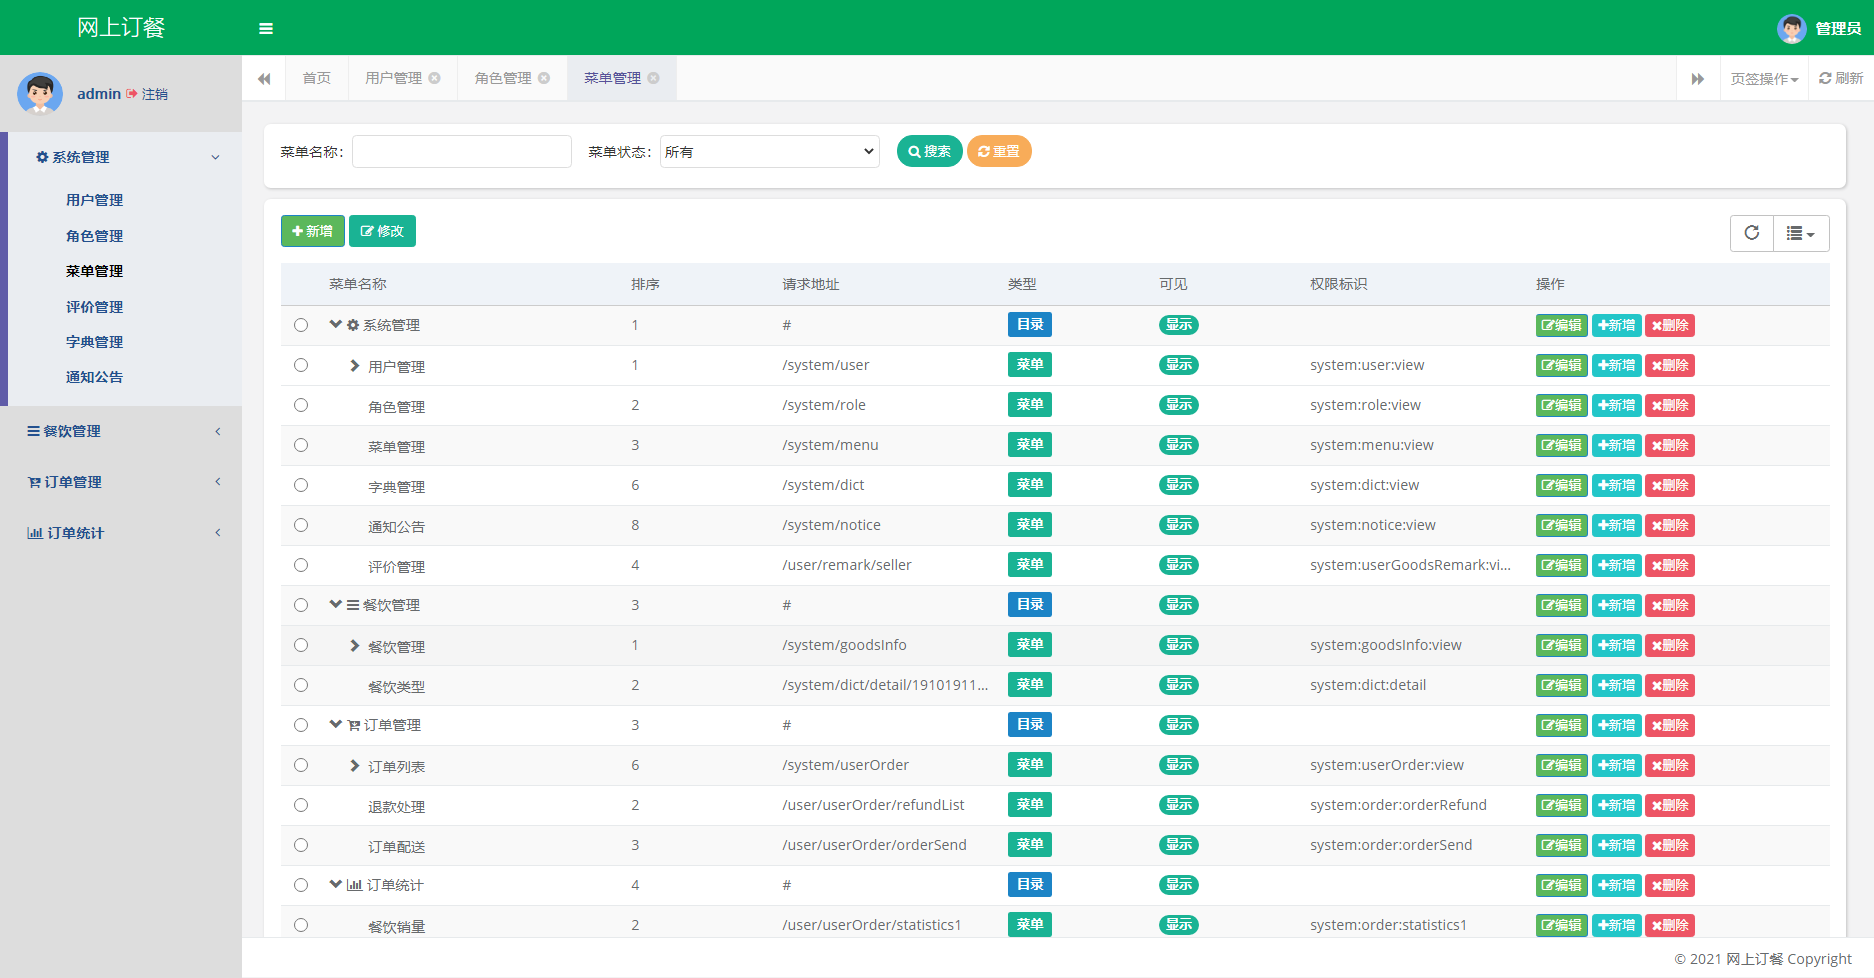
Task: Select the radio button for 菜单管理 row
Action: point(301,445)
